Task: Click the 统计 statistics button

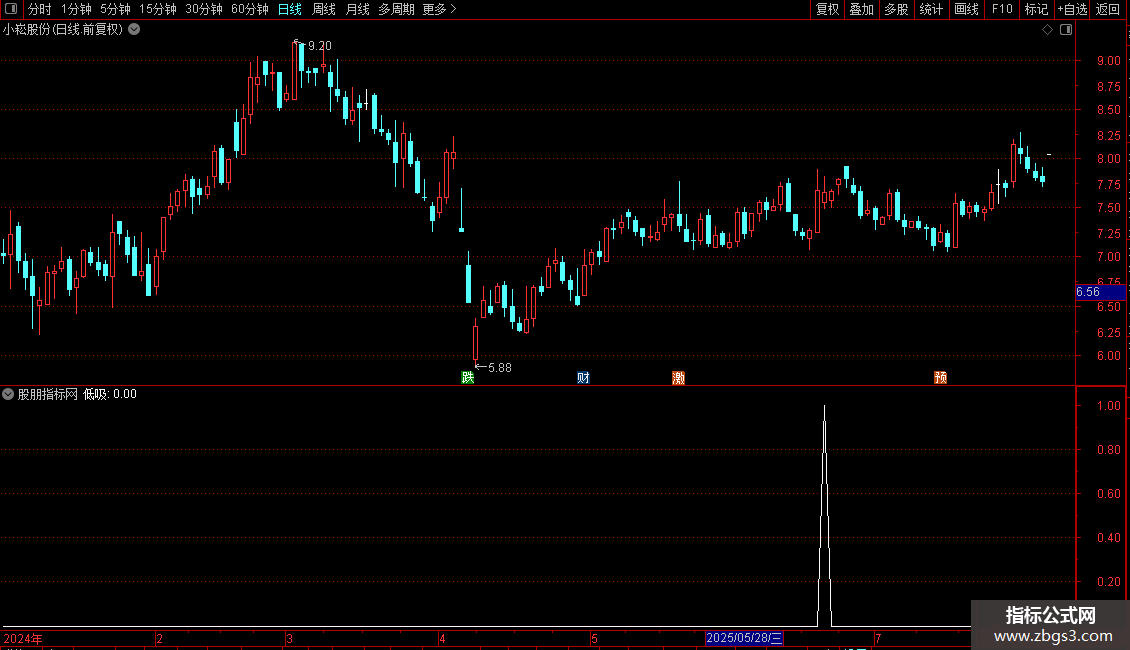Action: [931, 9]
